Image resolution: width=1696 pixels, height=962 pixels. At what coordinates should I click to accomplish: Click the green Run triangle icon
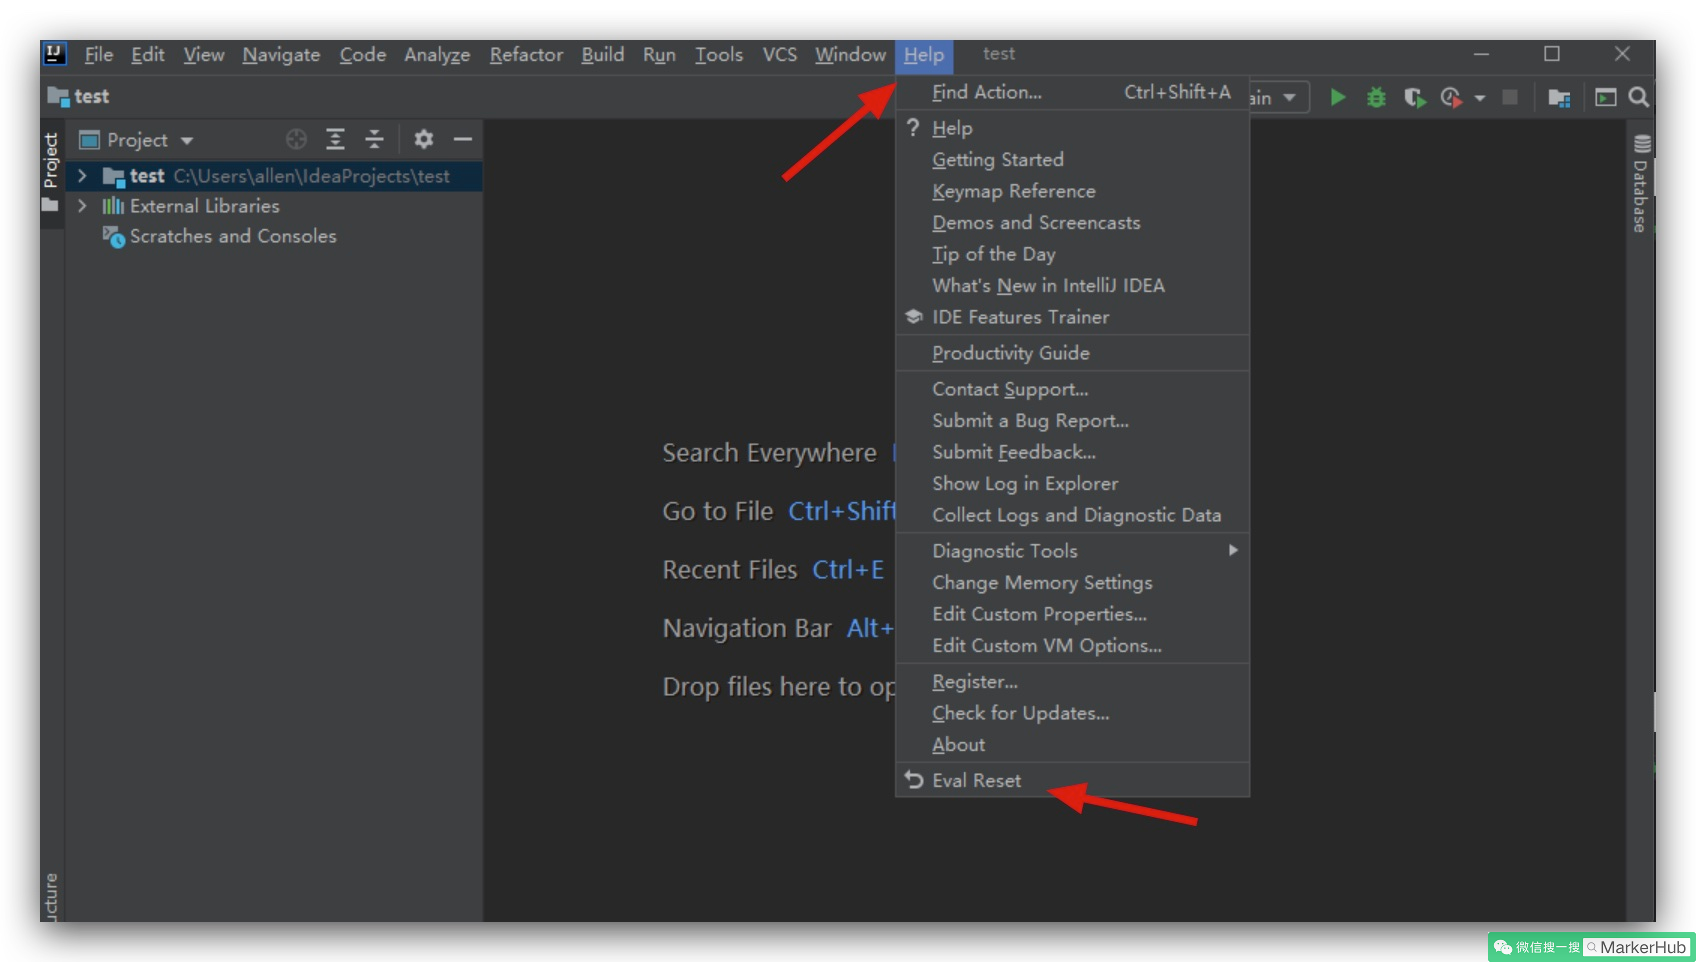pos(1337,97)
